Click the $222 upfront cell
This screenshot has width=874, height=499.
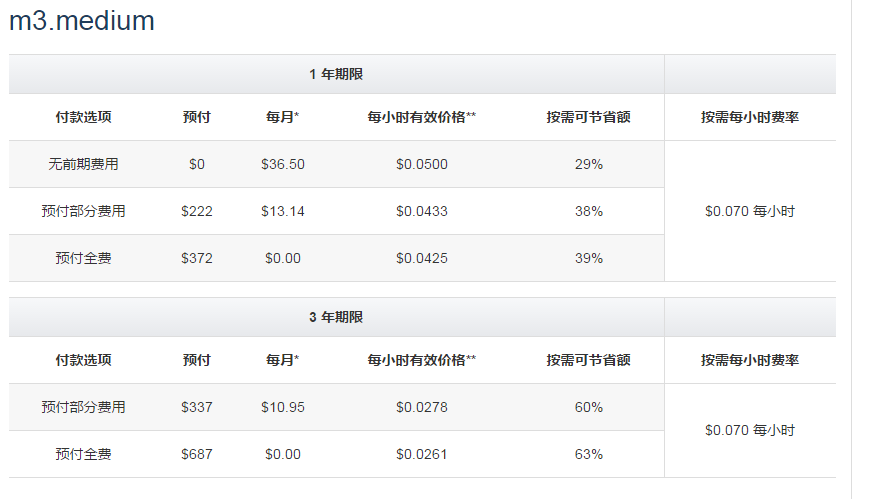point(197,211)
